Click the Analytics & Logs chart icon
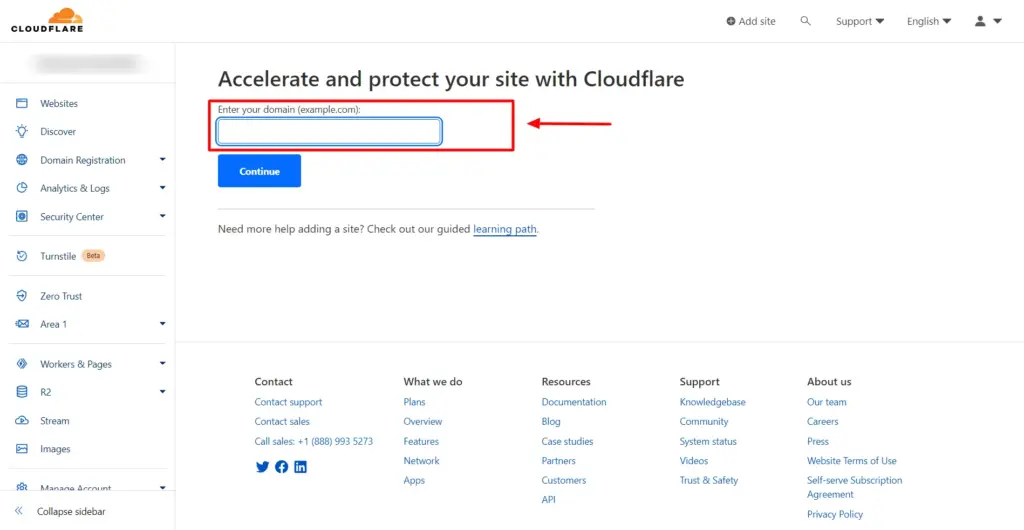The image size is (1024, 530). tap(22, 188)
